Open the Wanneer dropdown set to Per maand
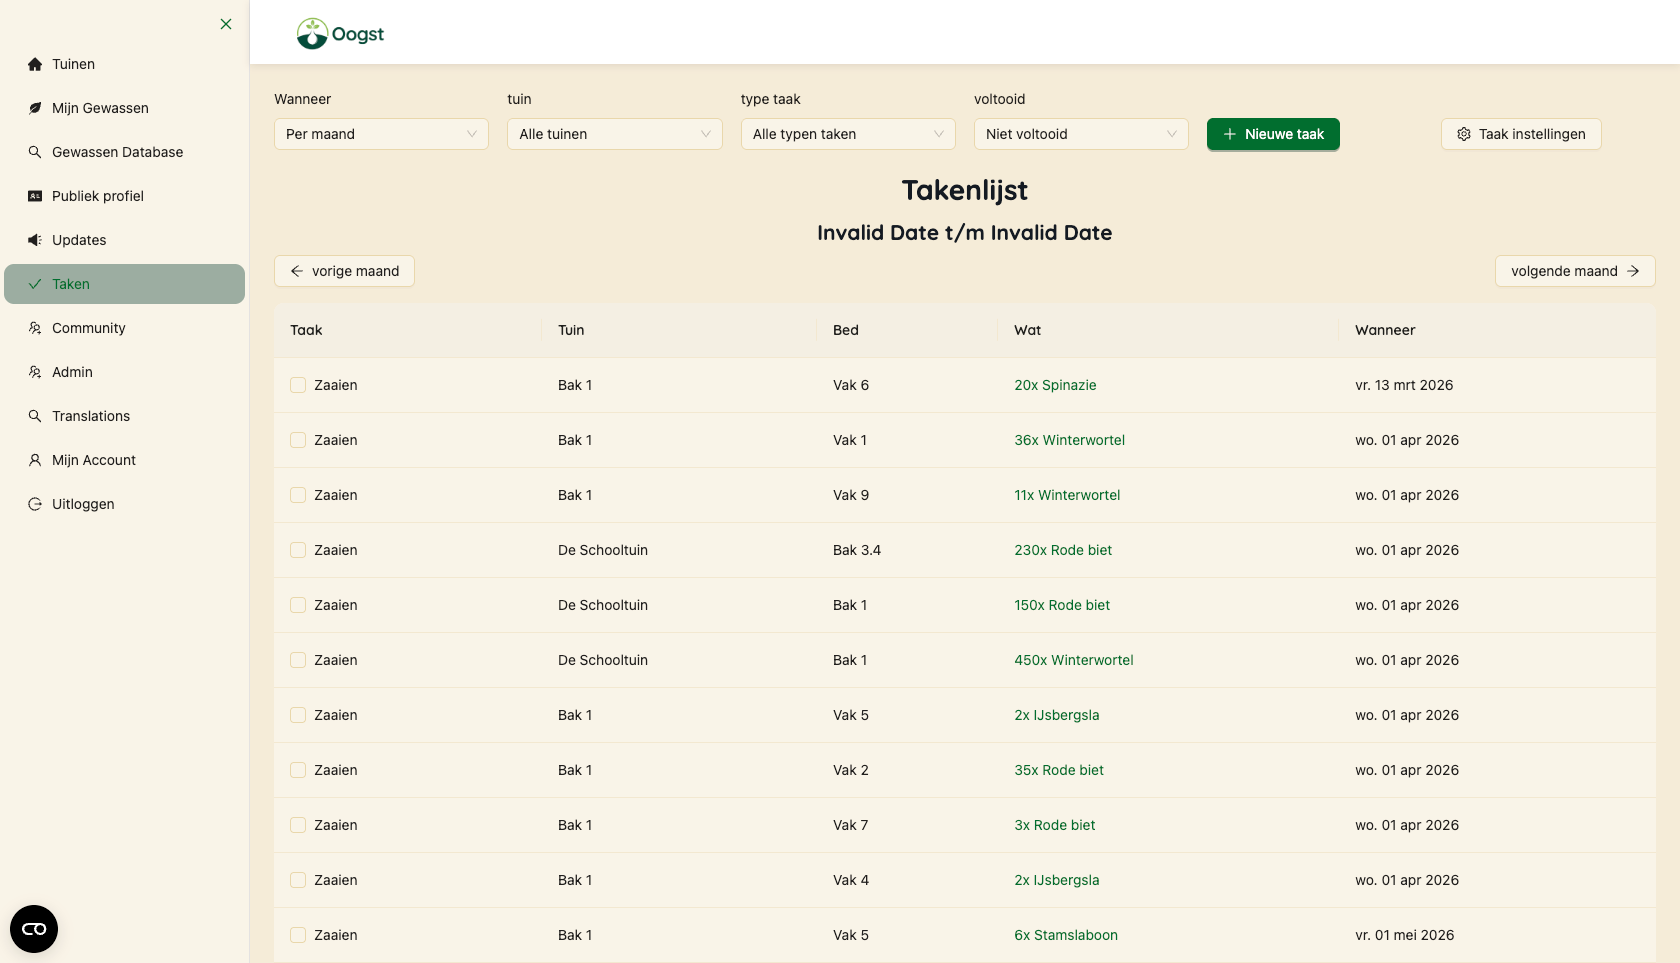The image size is (1680, 963). (x=381, y=134)
